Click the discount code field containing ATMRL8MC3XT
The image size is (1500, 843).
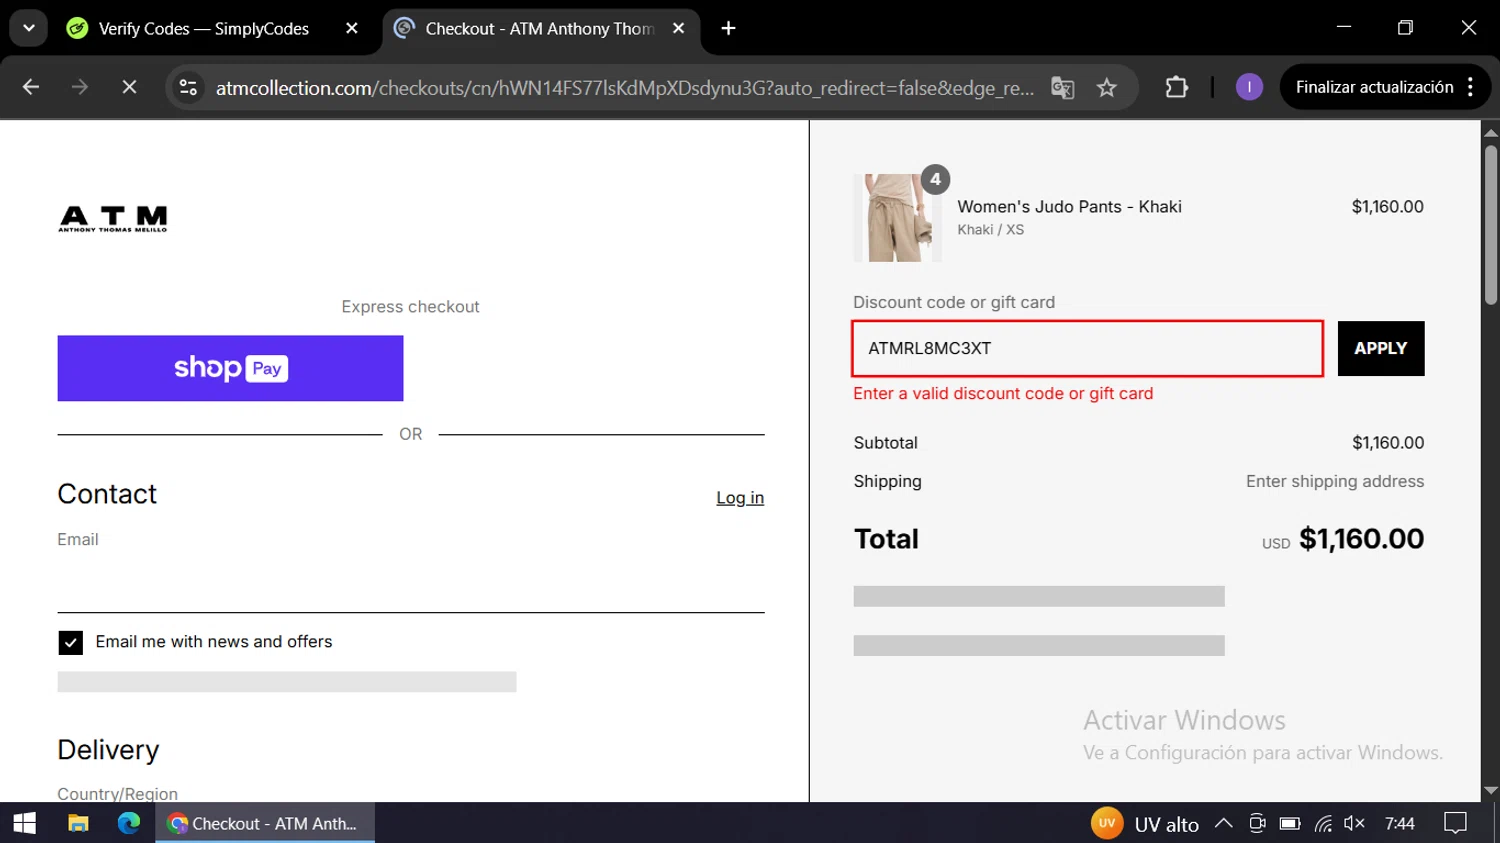tap(1088, 349)
